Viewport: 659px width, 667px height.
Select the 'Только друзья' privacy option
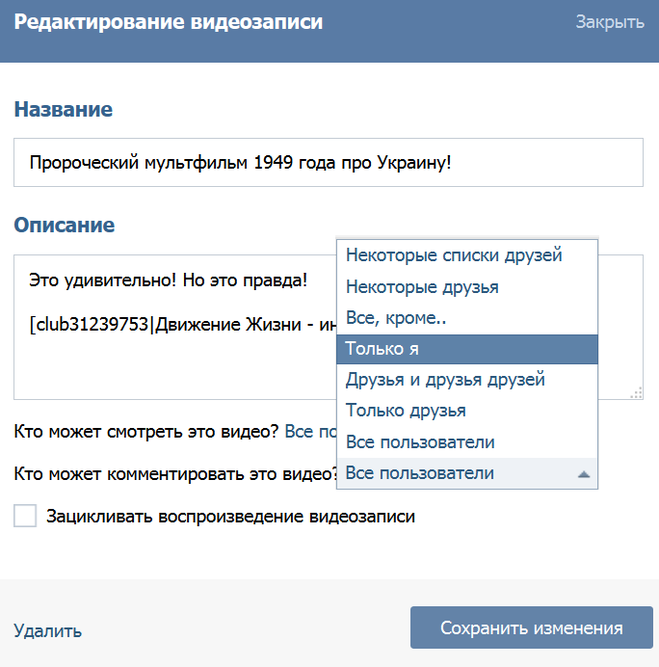(x=406, y=411)
